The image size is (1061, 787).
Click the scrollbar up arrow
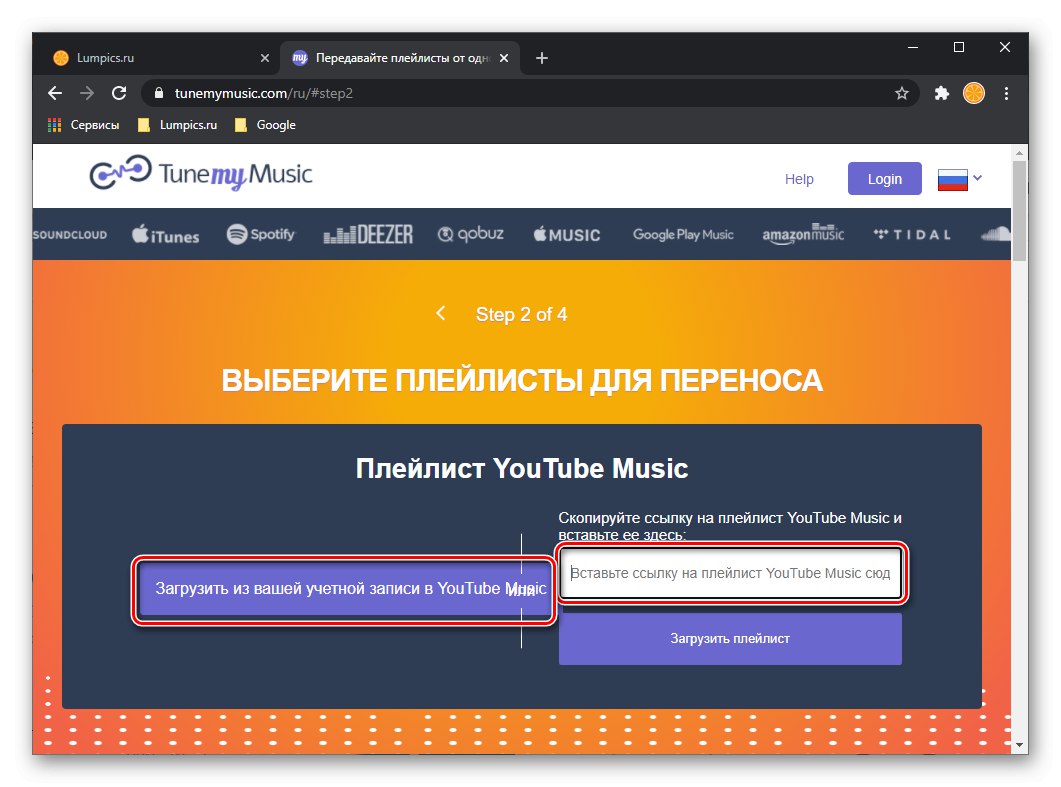1019,153
